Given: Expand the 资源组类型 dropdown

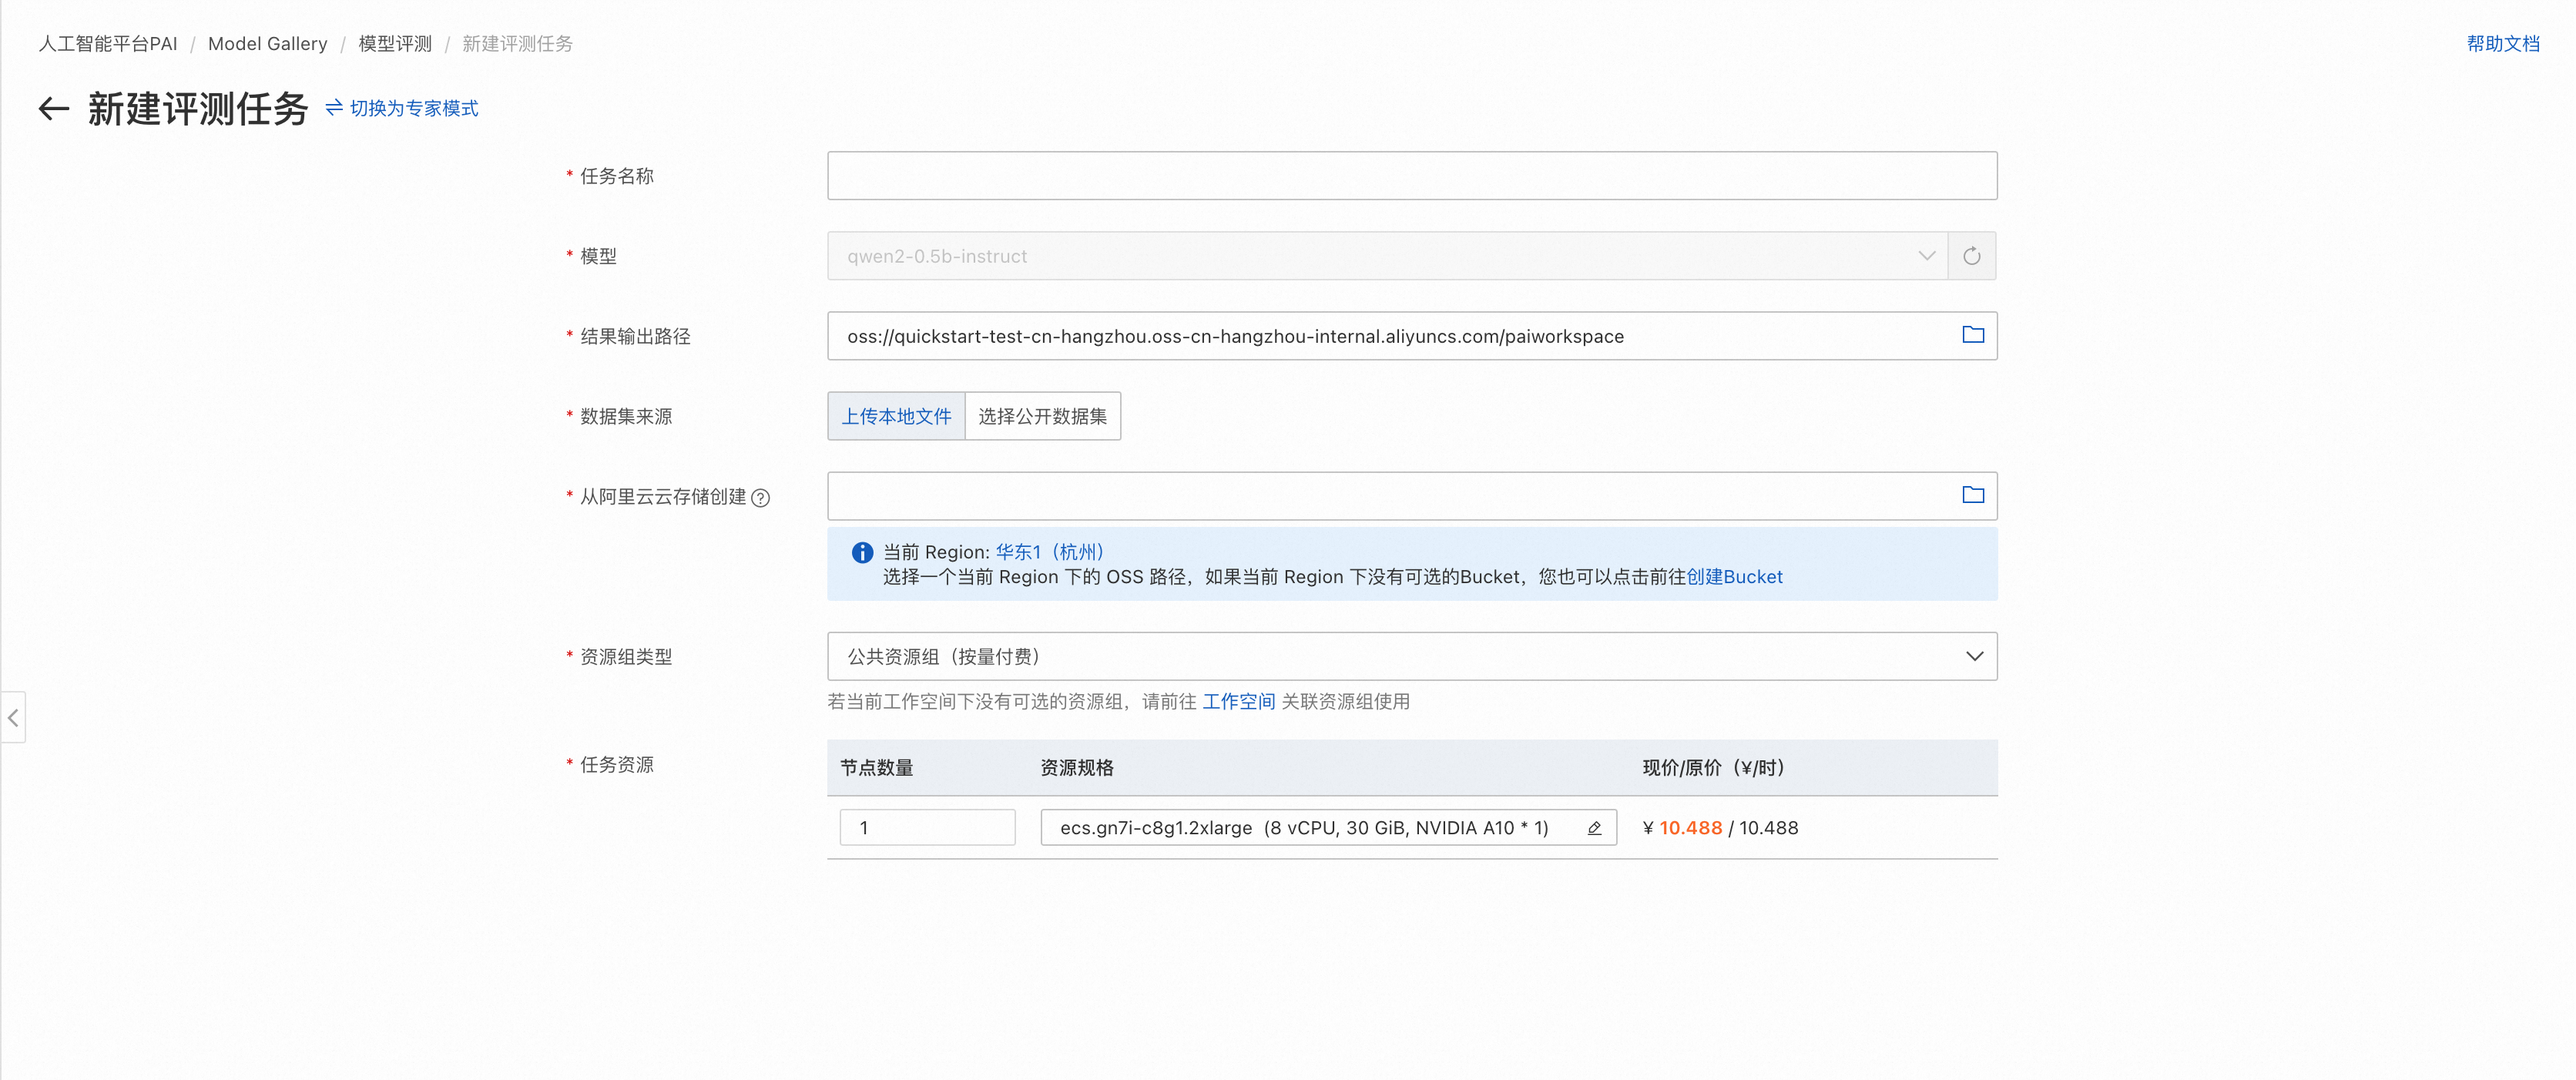Looking at the screenshot, I should [x=1411, y=656].
